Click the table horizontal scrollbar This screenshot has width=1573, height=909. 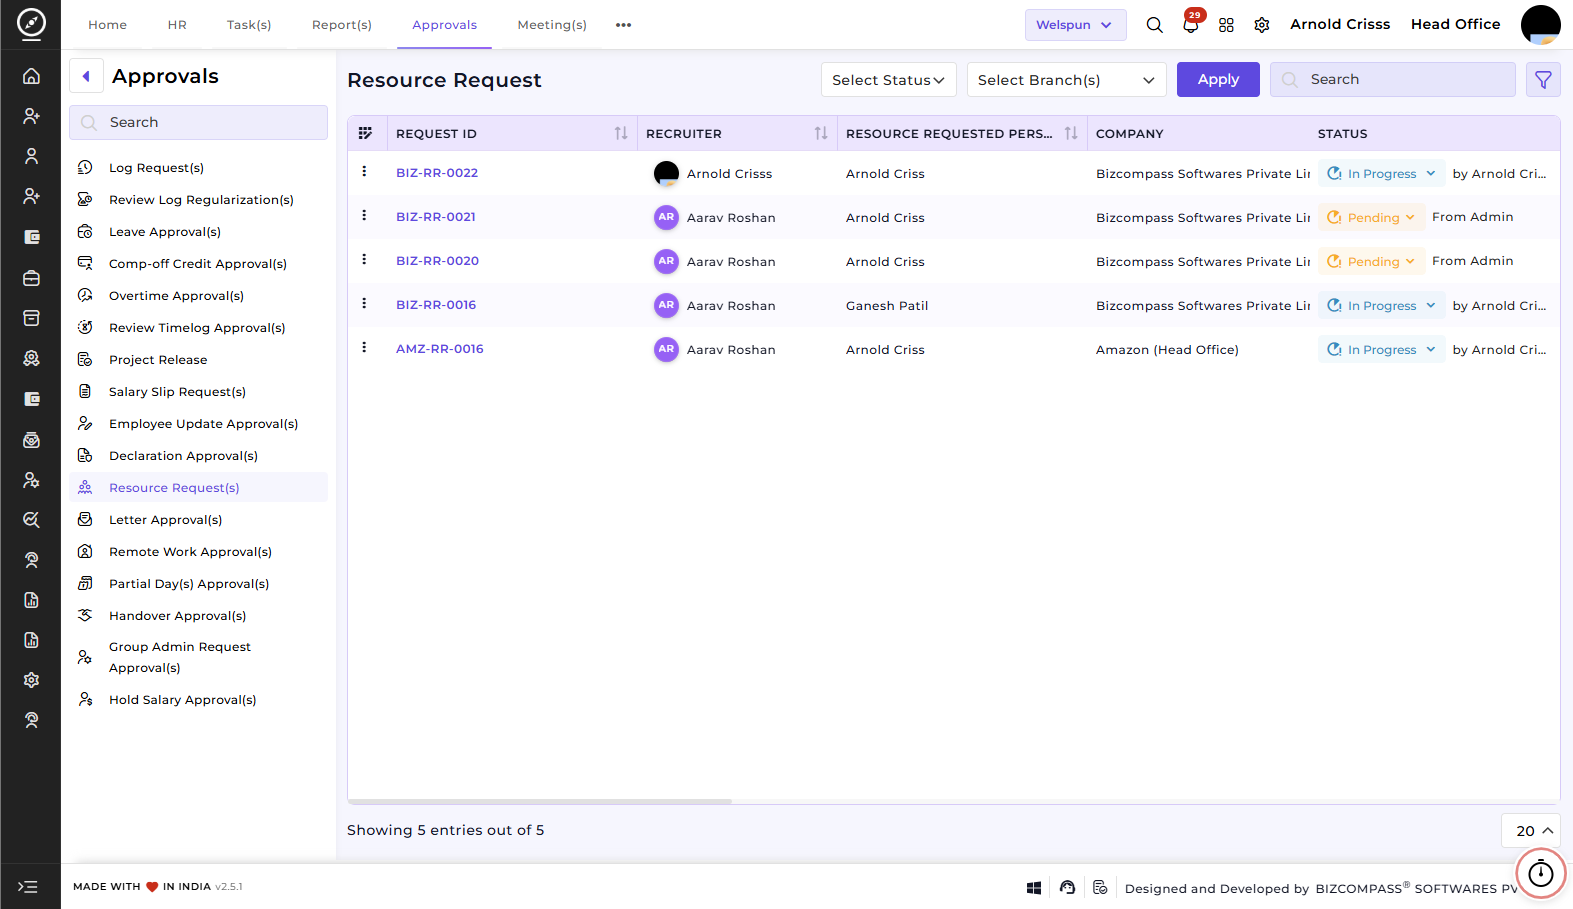(540, 801)
